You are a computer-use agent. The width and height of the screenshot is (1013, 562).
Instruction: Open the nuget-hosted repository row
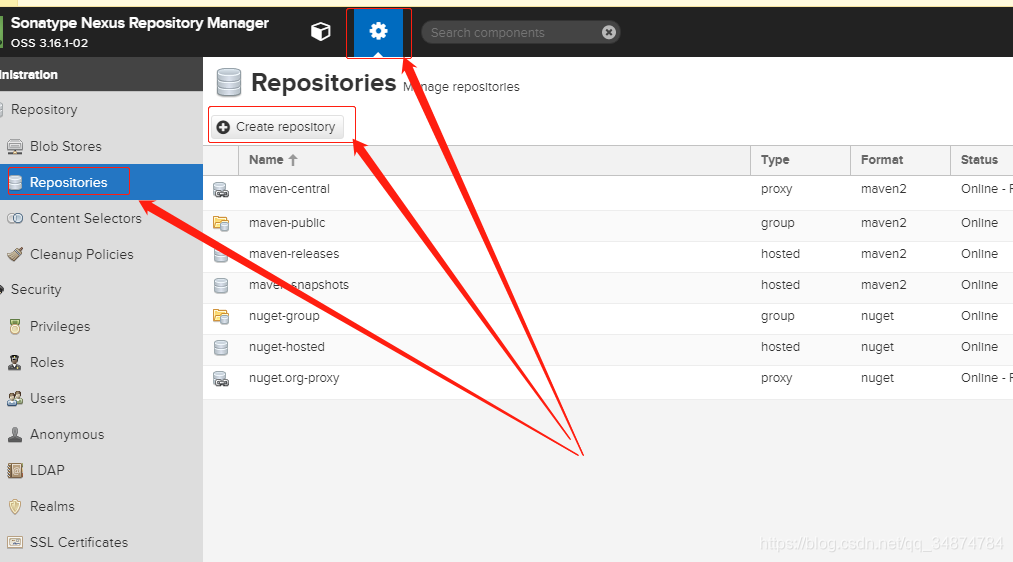point(608,349)
